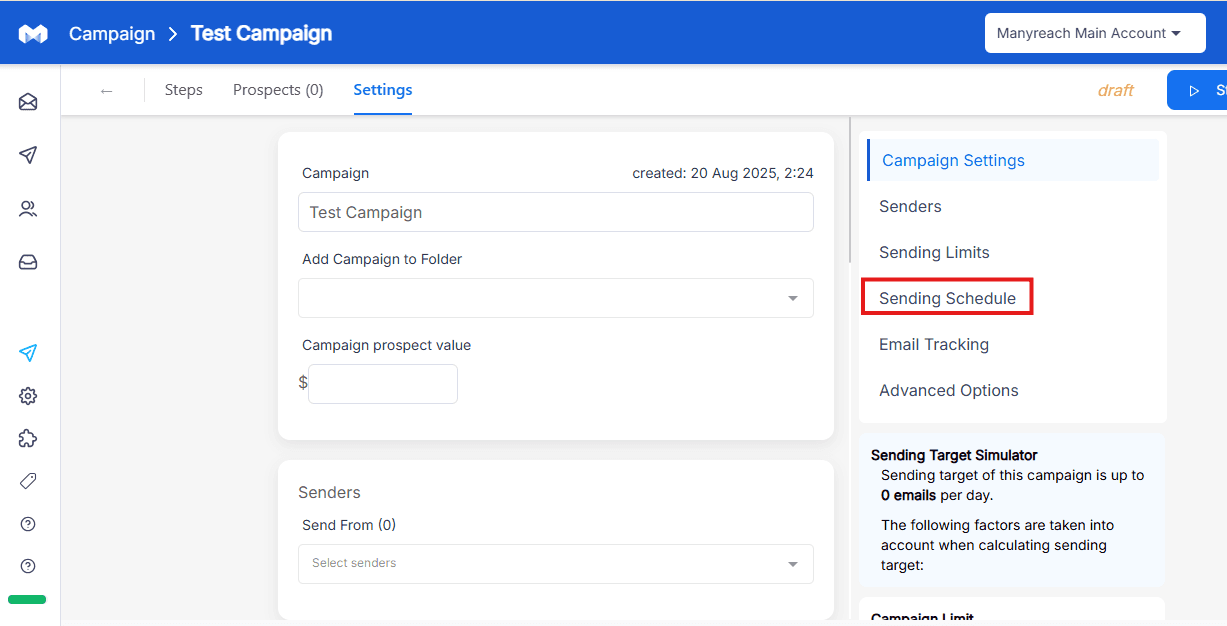The width and height of the screenshot is (1227, 626).
Task: Open Sending Schedule in the settings menu
Action: pyautogui.click(x=947, y=298)
